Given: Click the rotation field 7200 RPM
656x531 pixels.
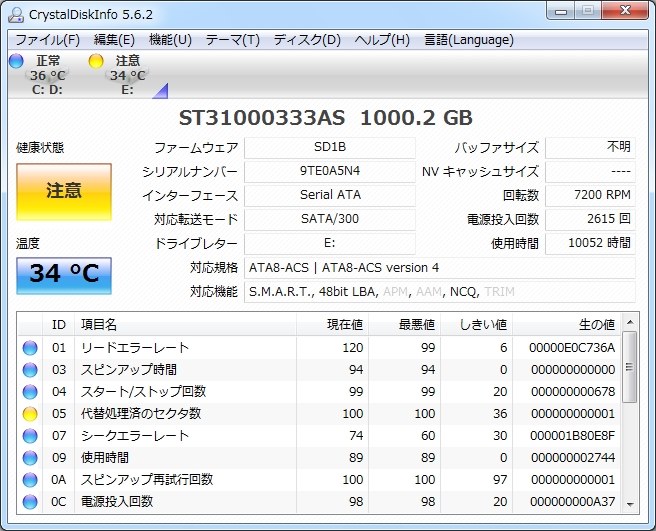Looking at the screenshot, I should pyautogui.click(x=590, y=195).
